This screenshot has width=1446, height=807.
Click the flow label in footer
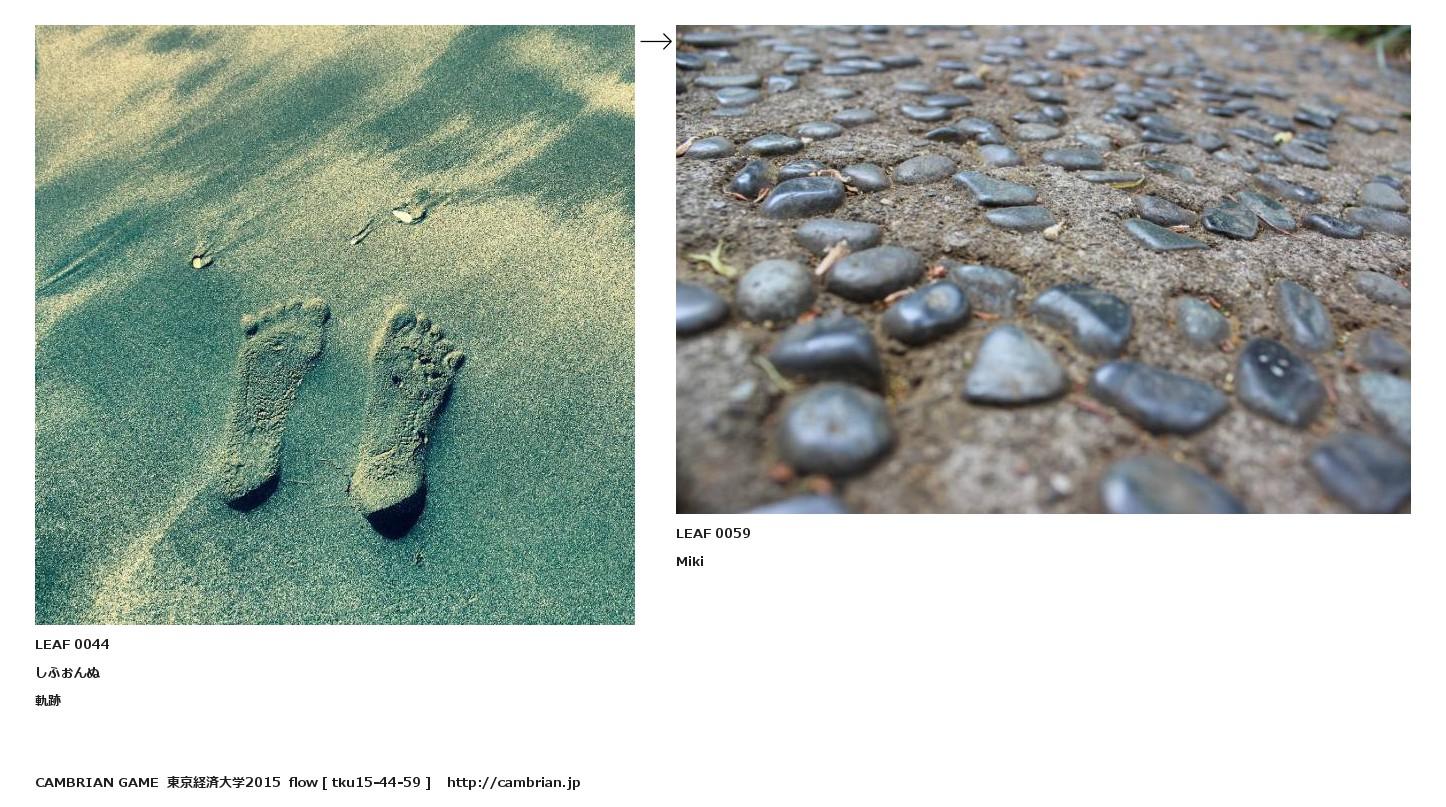pos(303,783)
